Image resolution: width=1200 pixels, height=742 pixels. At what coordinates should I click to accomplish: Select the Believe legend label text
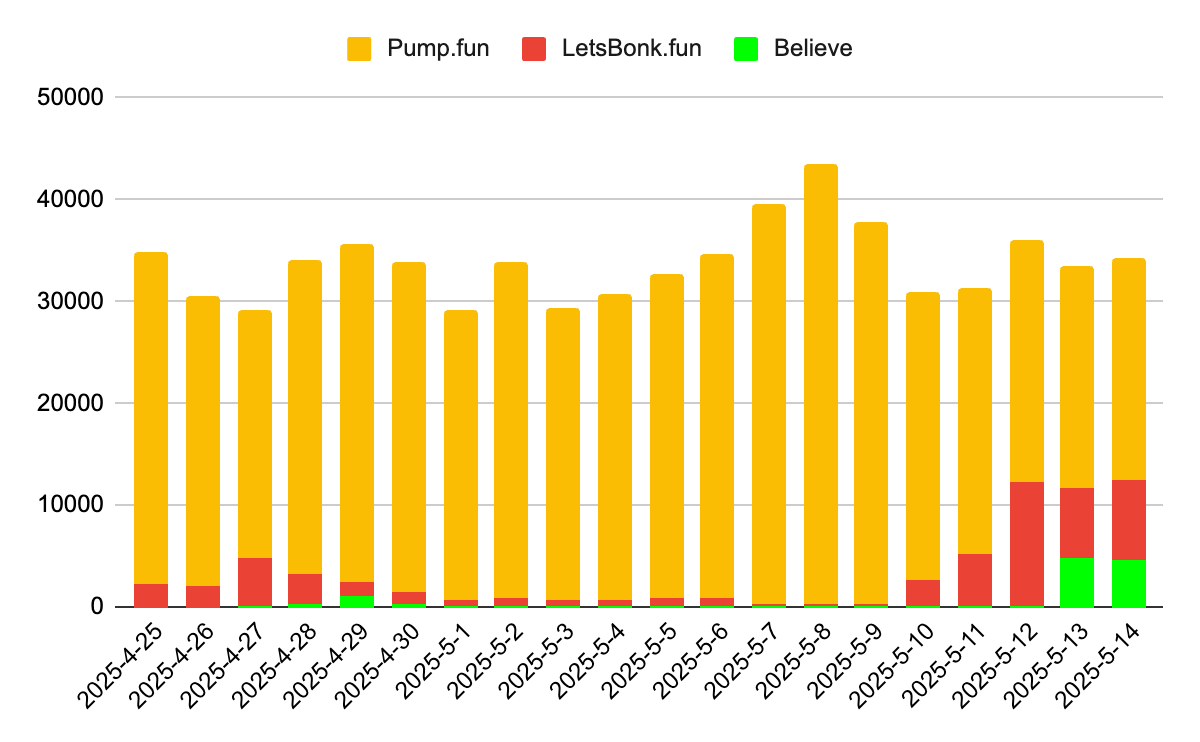(x=813, y=48)
